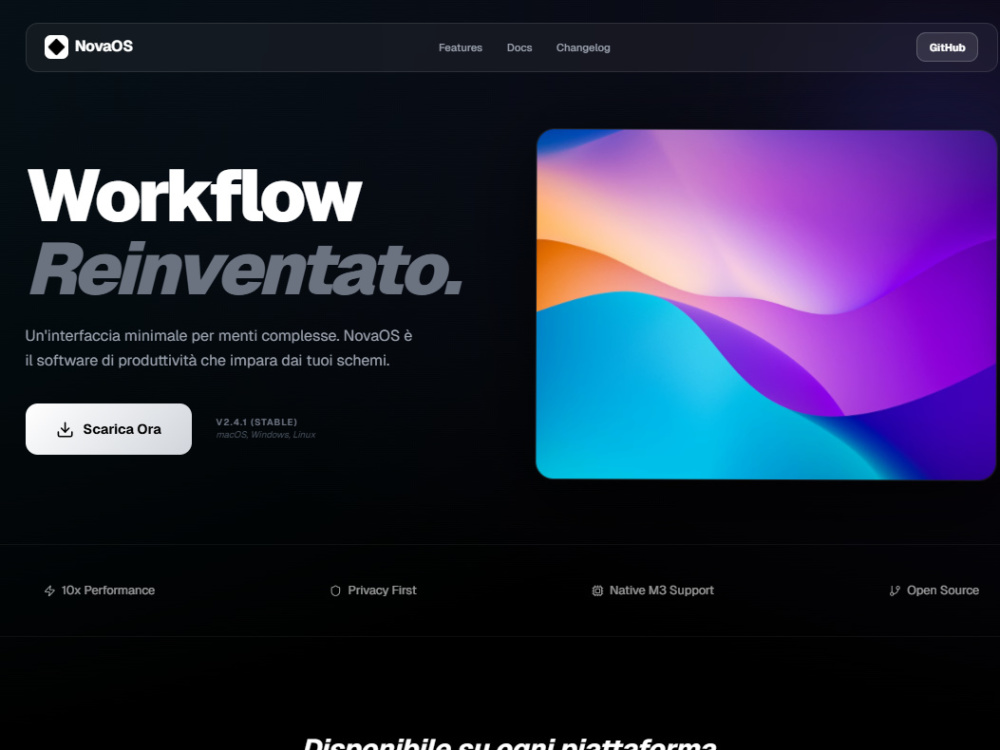
Task: Click the Privacy First label
Action: pos(382,591)
